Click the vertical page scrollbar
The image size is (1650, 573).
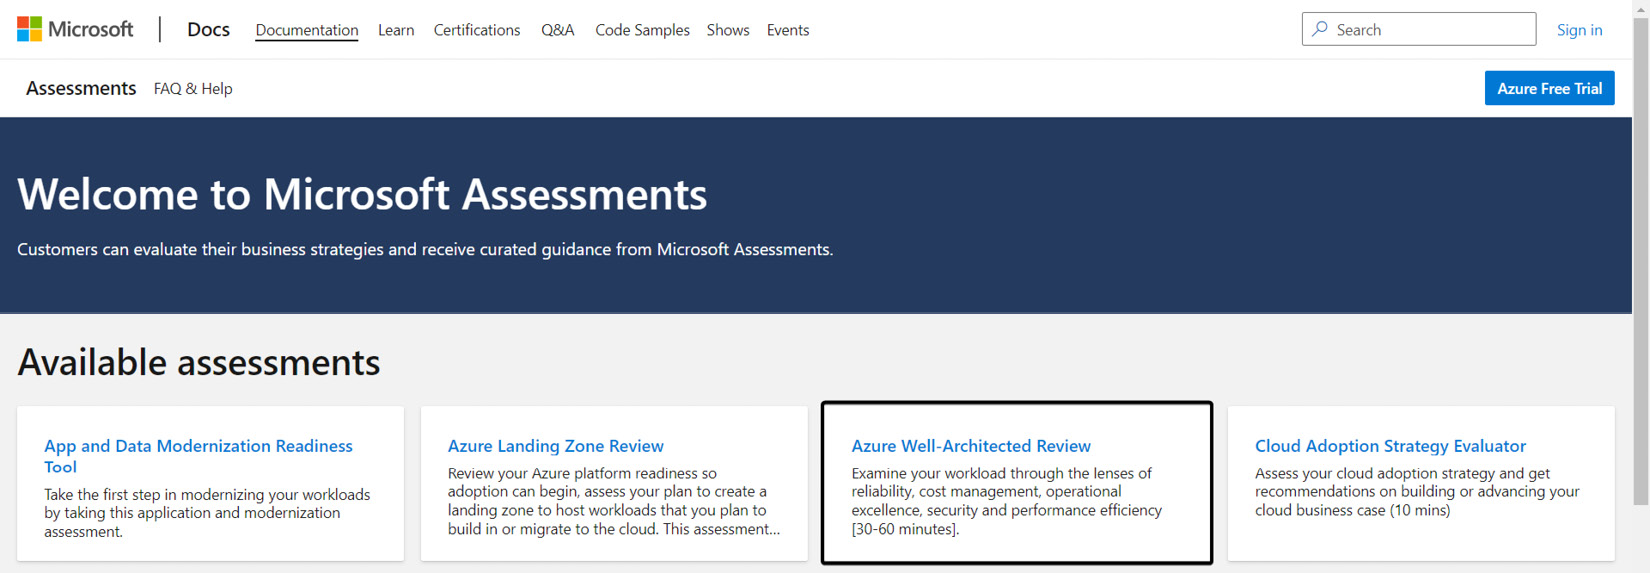(1641, 260)
